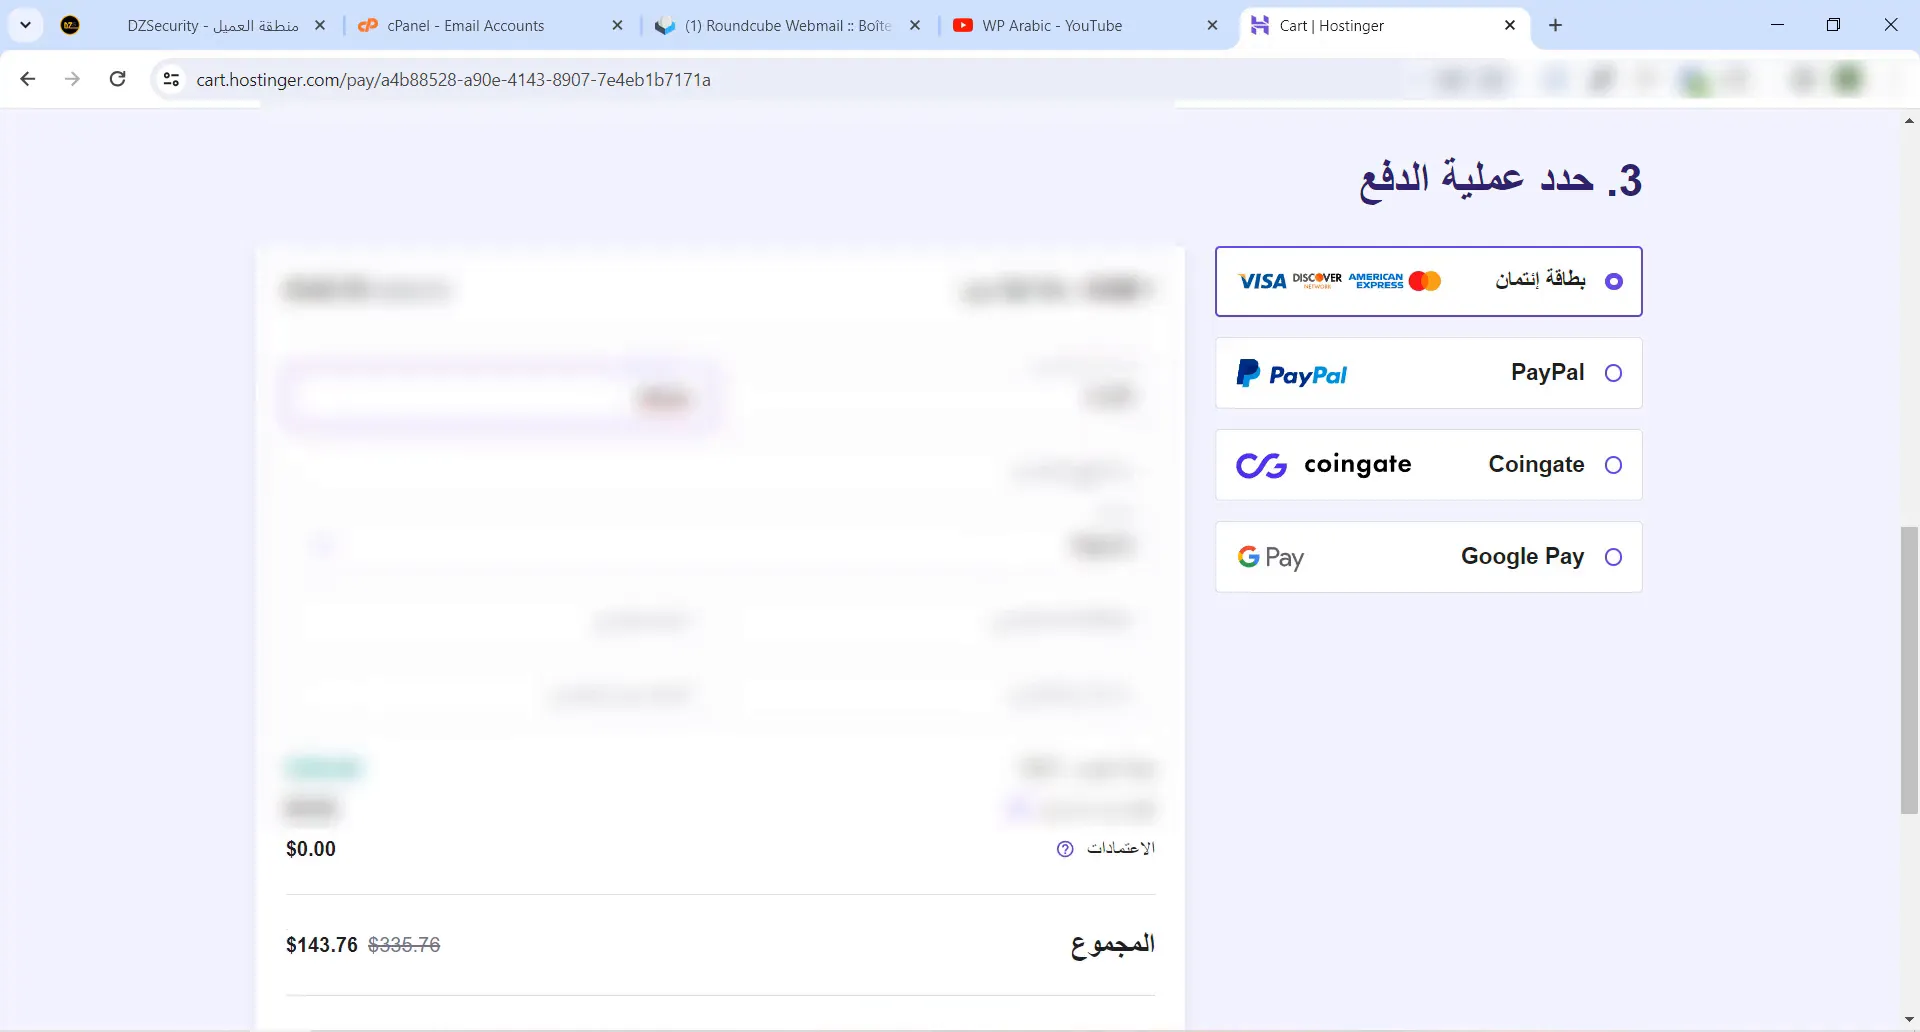Switch to the cPanel Email Accounts tab
The image size is (1920, 1032).
490,26
